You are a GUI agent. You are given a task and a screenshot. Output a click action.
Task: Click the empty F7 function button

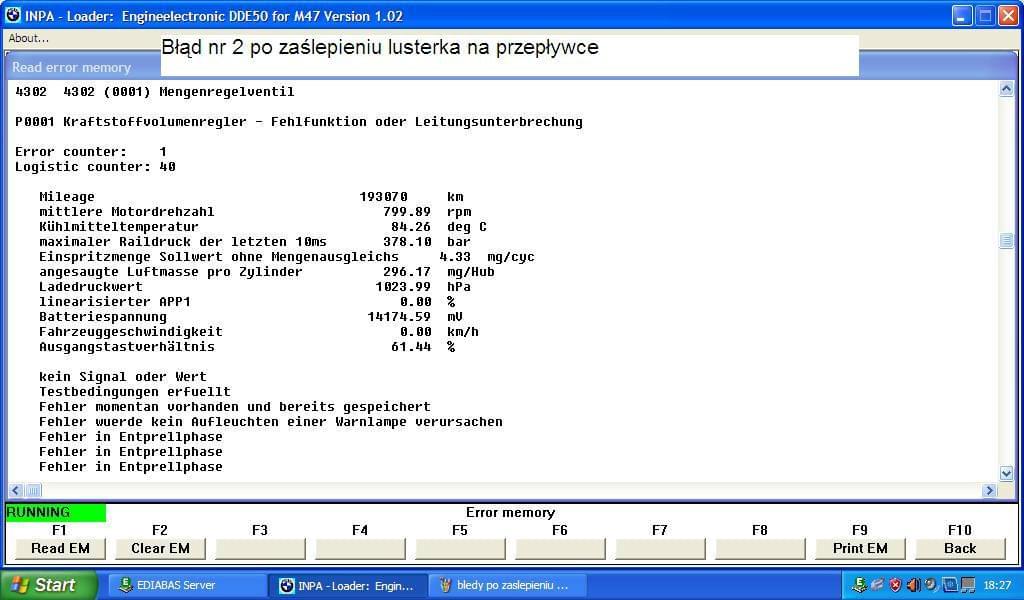[x=660, y=548]
